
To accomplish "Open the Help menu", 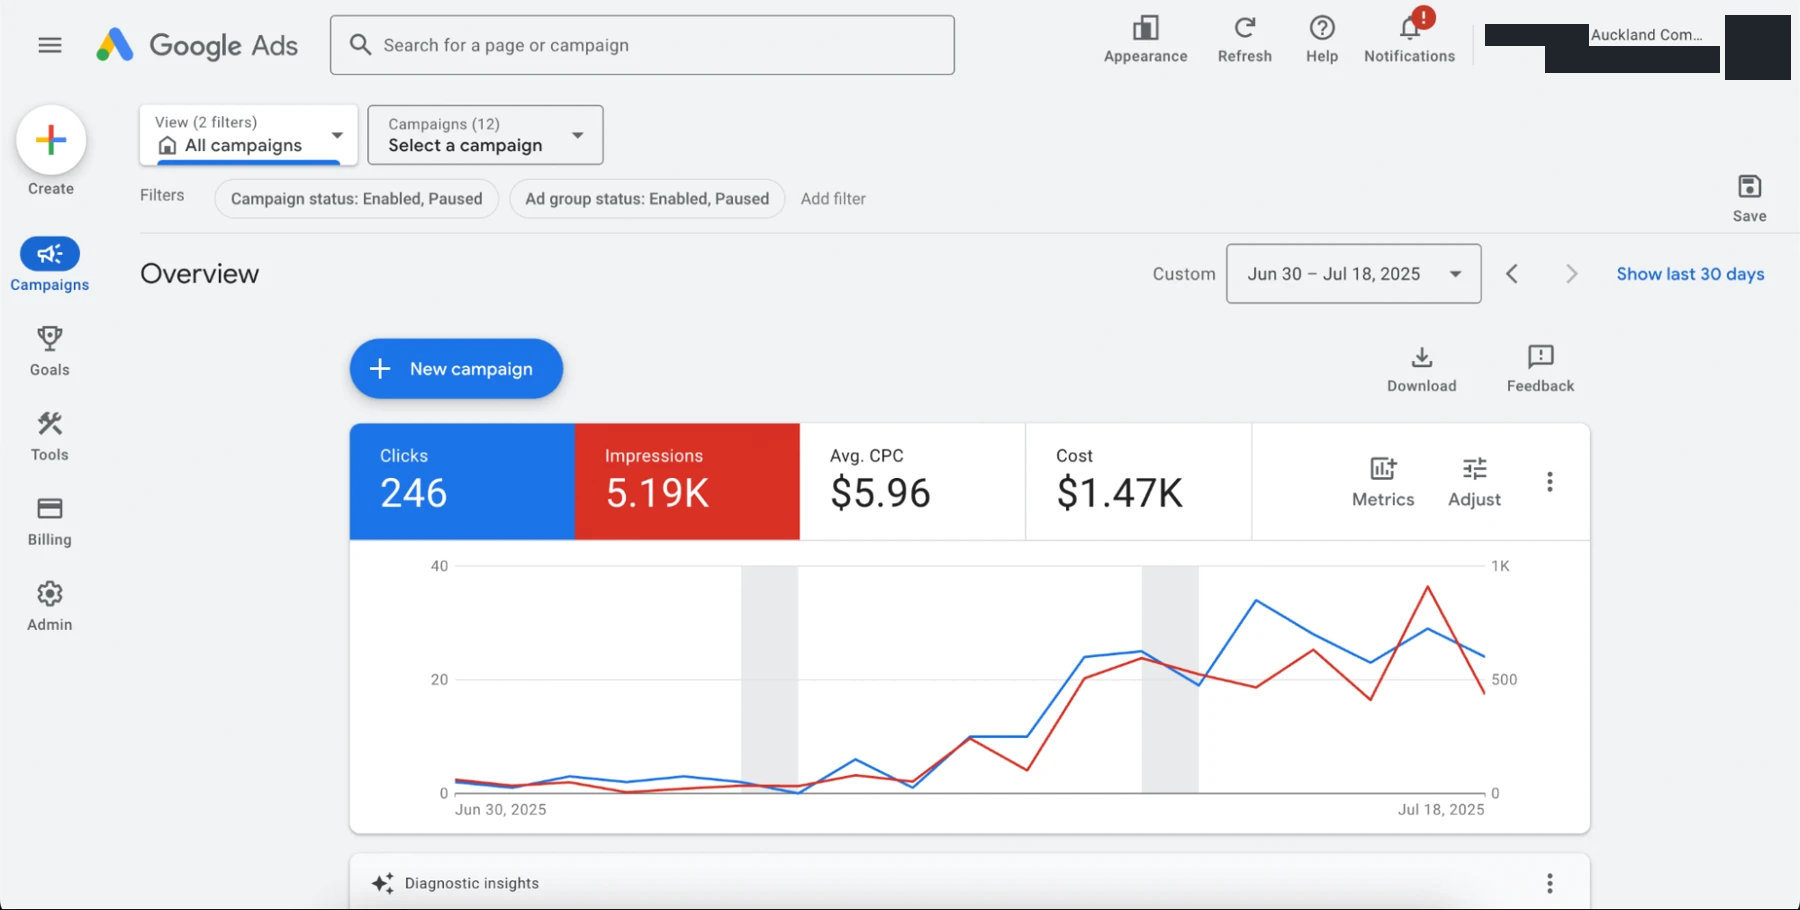I will point(1322,40).
